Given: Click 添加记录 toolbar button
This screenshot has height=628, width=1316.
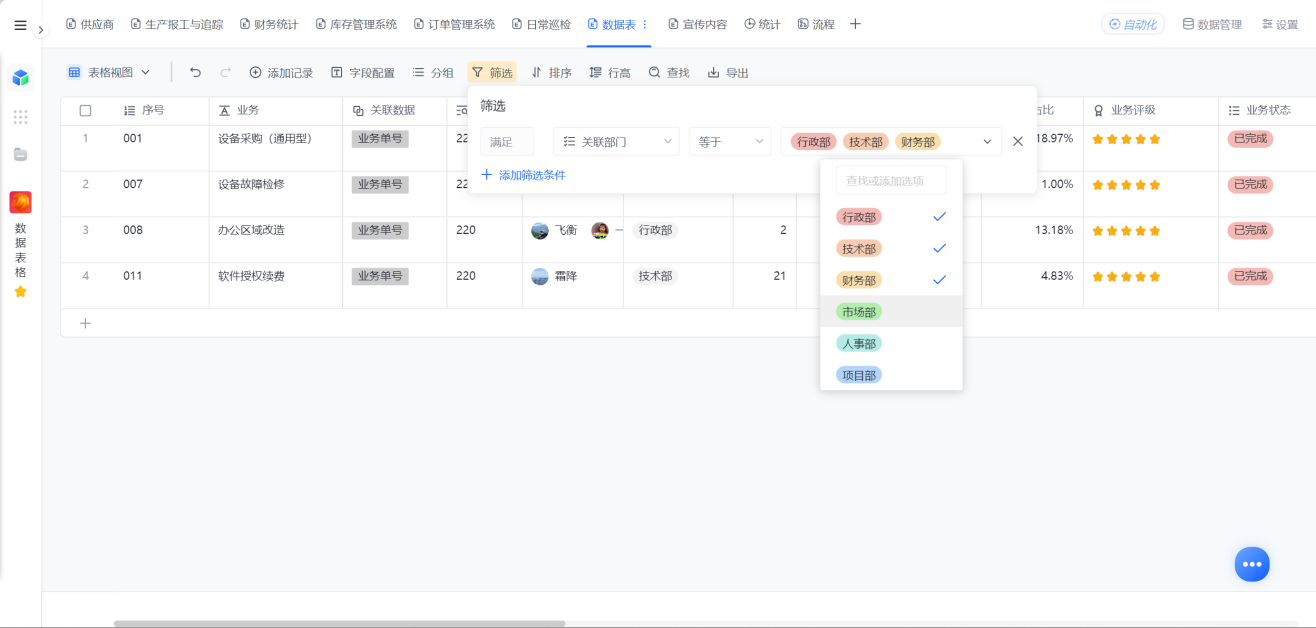Looking at the screenshot, I should pyautogui.click(x=281, y=72).
